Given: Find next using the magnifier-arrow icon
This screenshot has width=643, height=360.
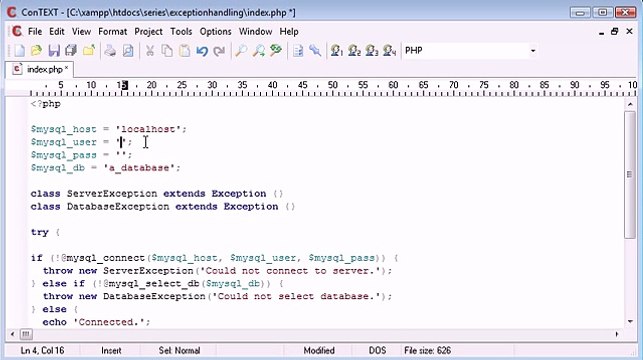Looking at the screenshot, I should [x=258, y=51].
